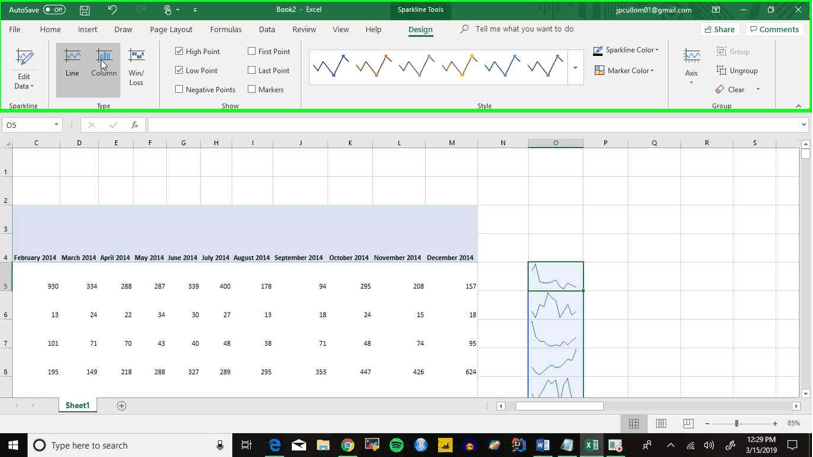Click the Save icon in title bar
Image resolution: width=813 pixels, height=457 pixels.
85,10
